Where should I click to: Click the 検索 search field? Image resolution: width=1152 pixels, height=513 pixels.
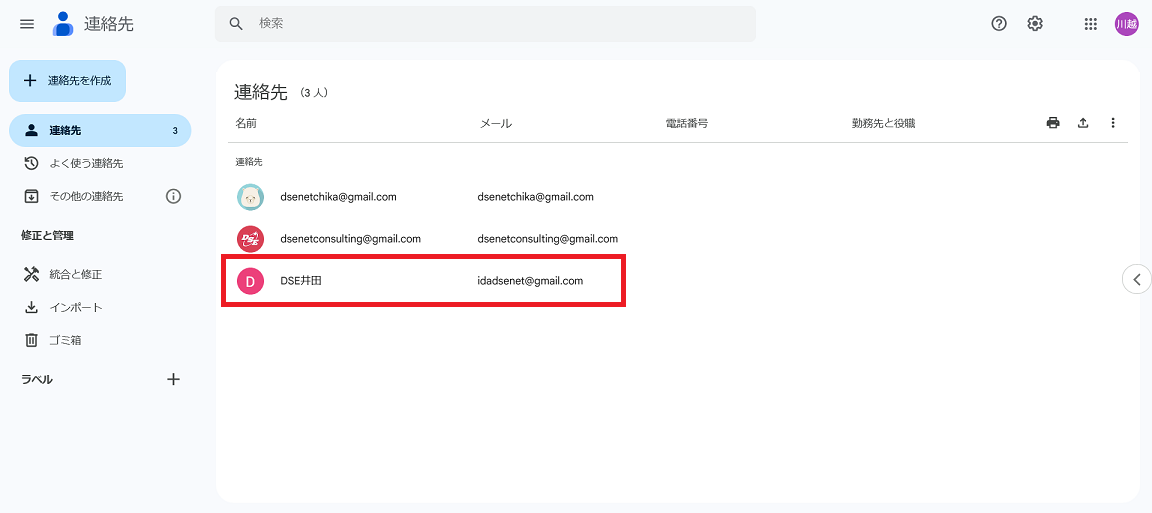(485, 24)
